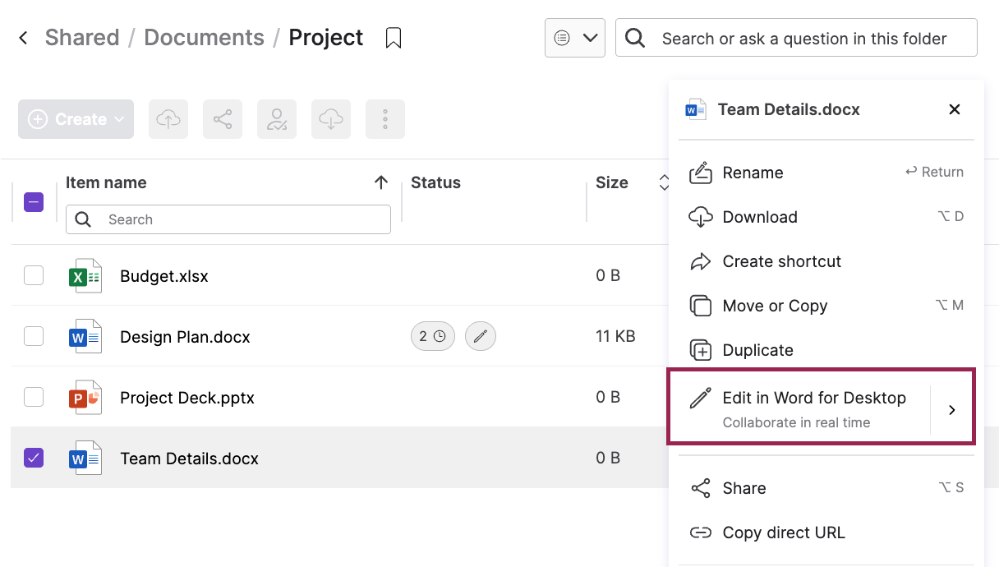Open the view options dropdown
Viewport: 999px width, 567px height.
point(575,38)
